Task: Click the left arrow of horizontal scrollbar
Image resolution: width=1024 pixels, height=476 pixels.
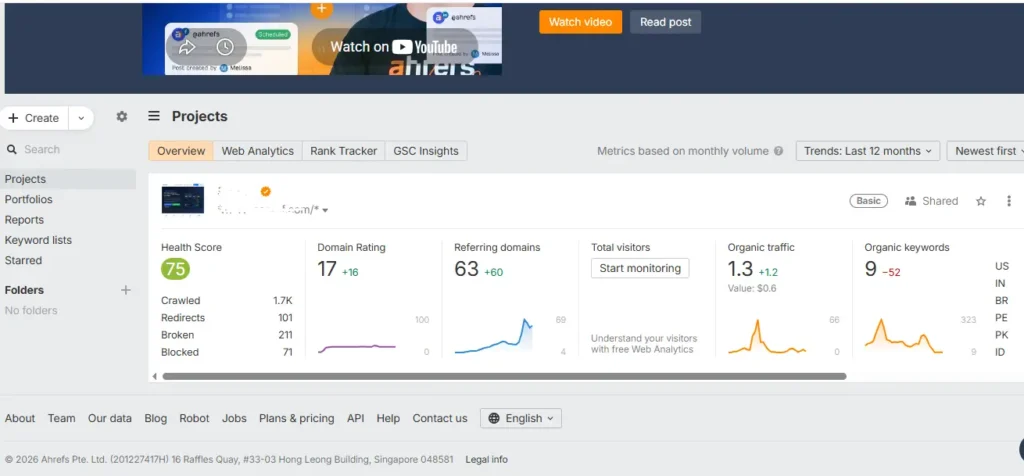Action: tap(155, 376)
